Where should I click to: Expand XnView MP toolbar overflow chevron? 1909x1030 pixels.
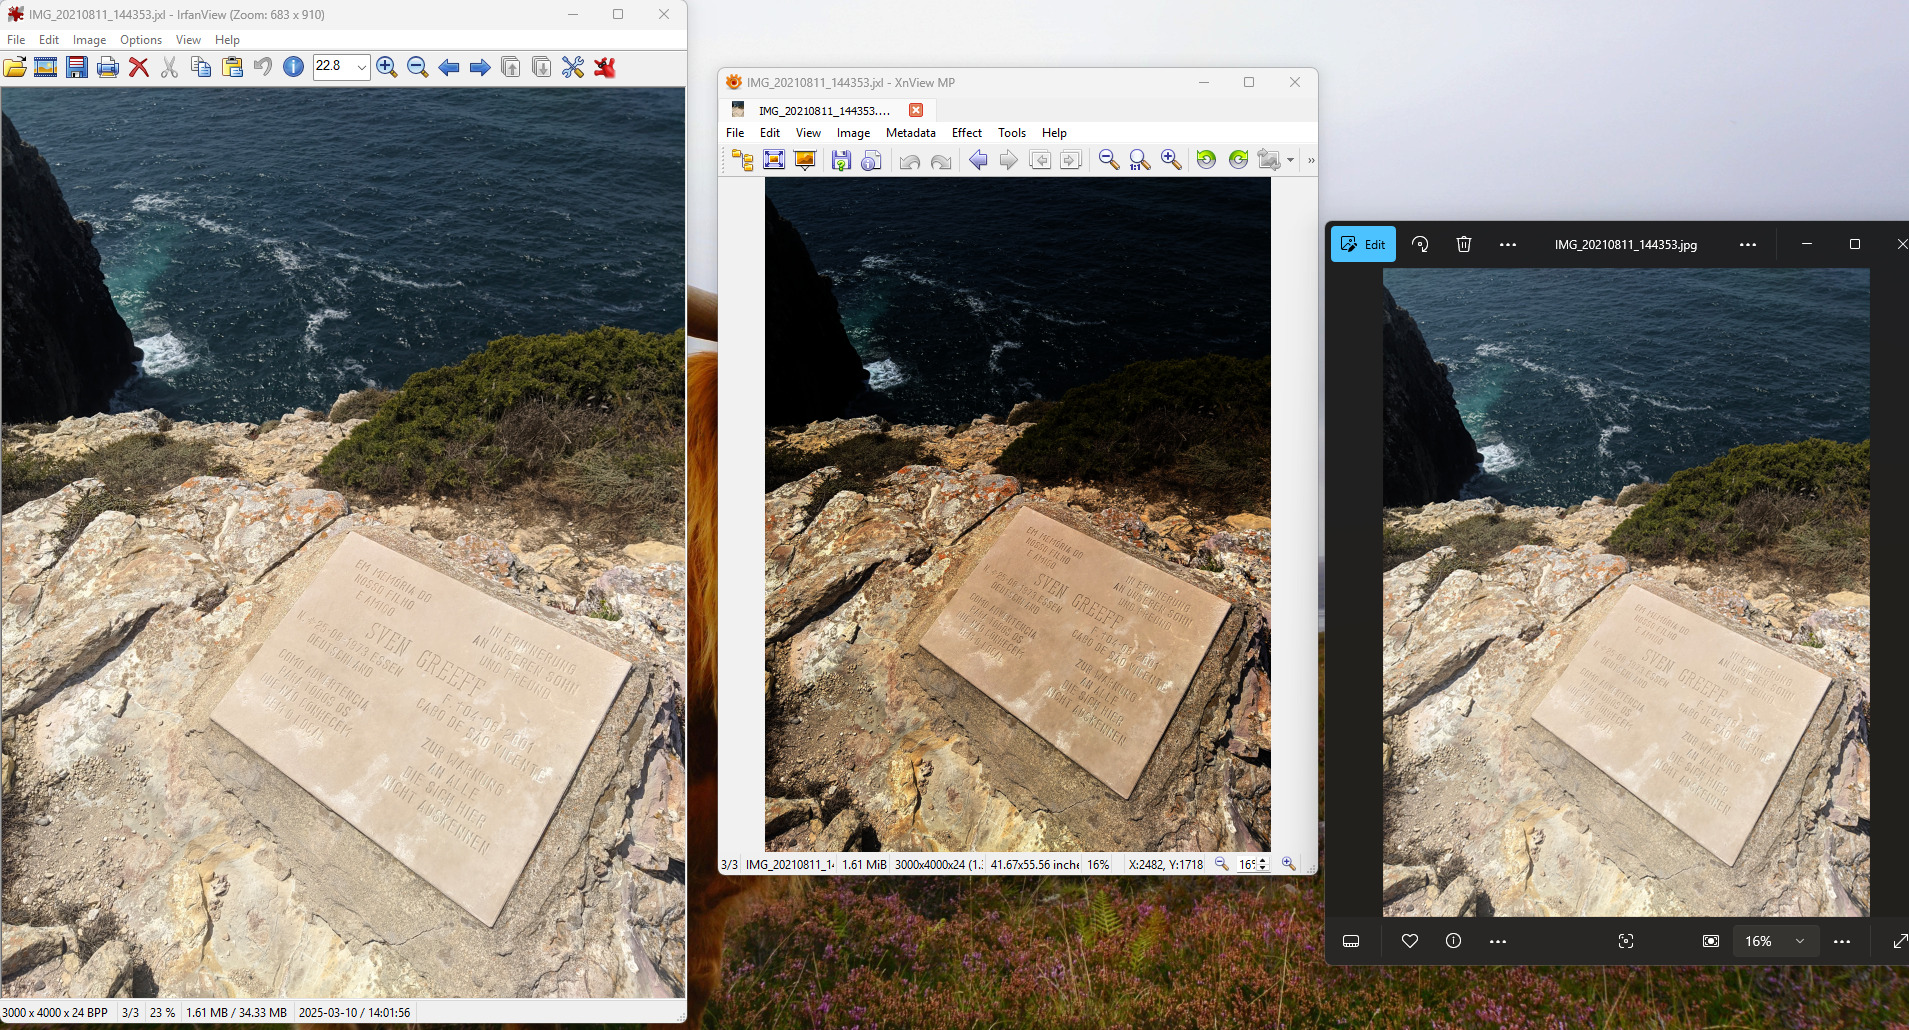[x=1311, y=160]
